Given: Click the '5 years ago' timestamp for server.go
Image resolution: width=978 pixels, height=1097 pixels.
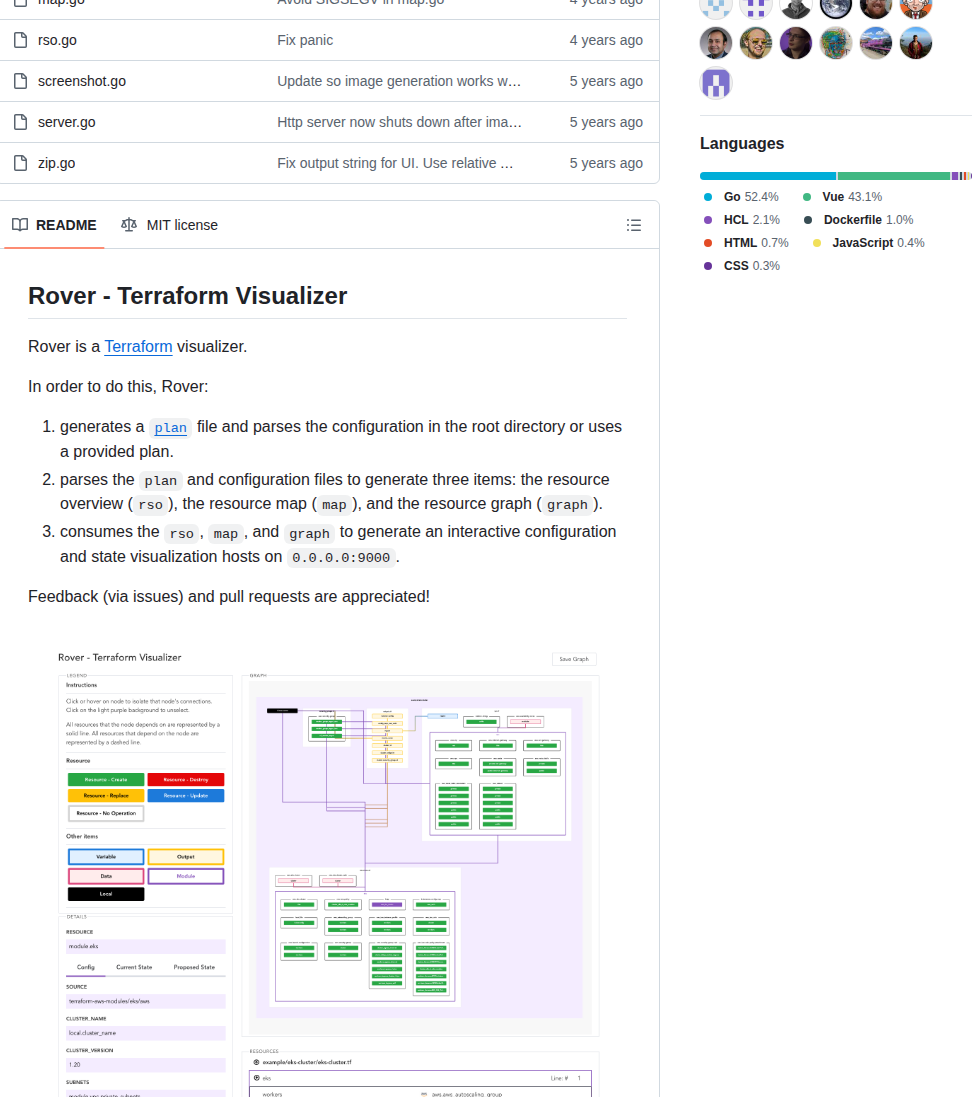Looking at the screenshot, I should tap(606, 122).
